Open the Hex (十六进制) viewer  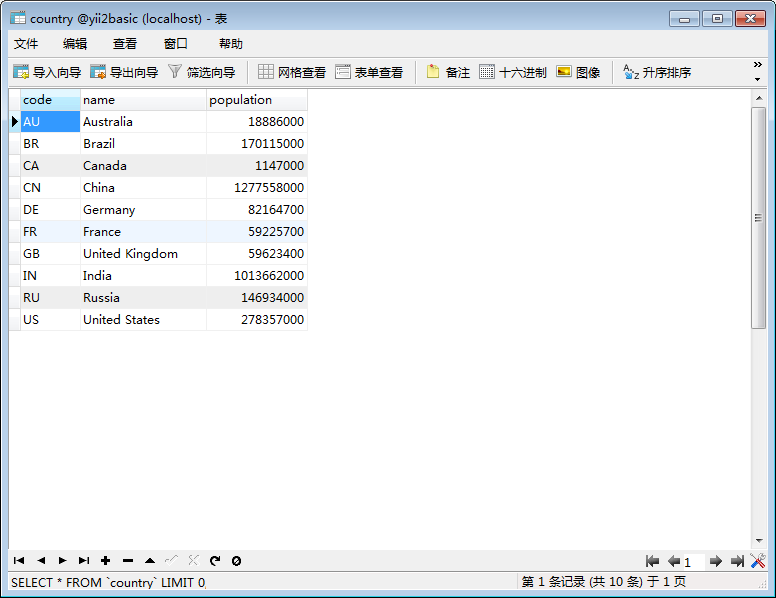click(x=513, y=72)
